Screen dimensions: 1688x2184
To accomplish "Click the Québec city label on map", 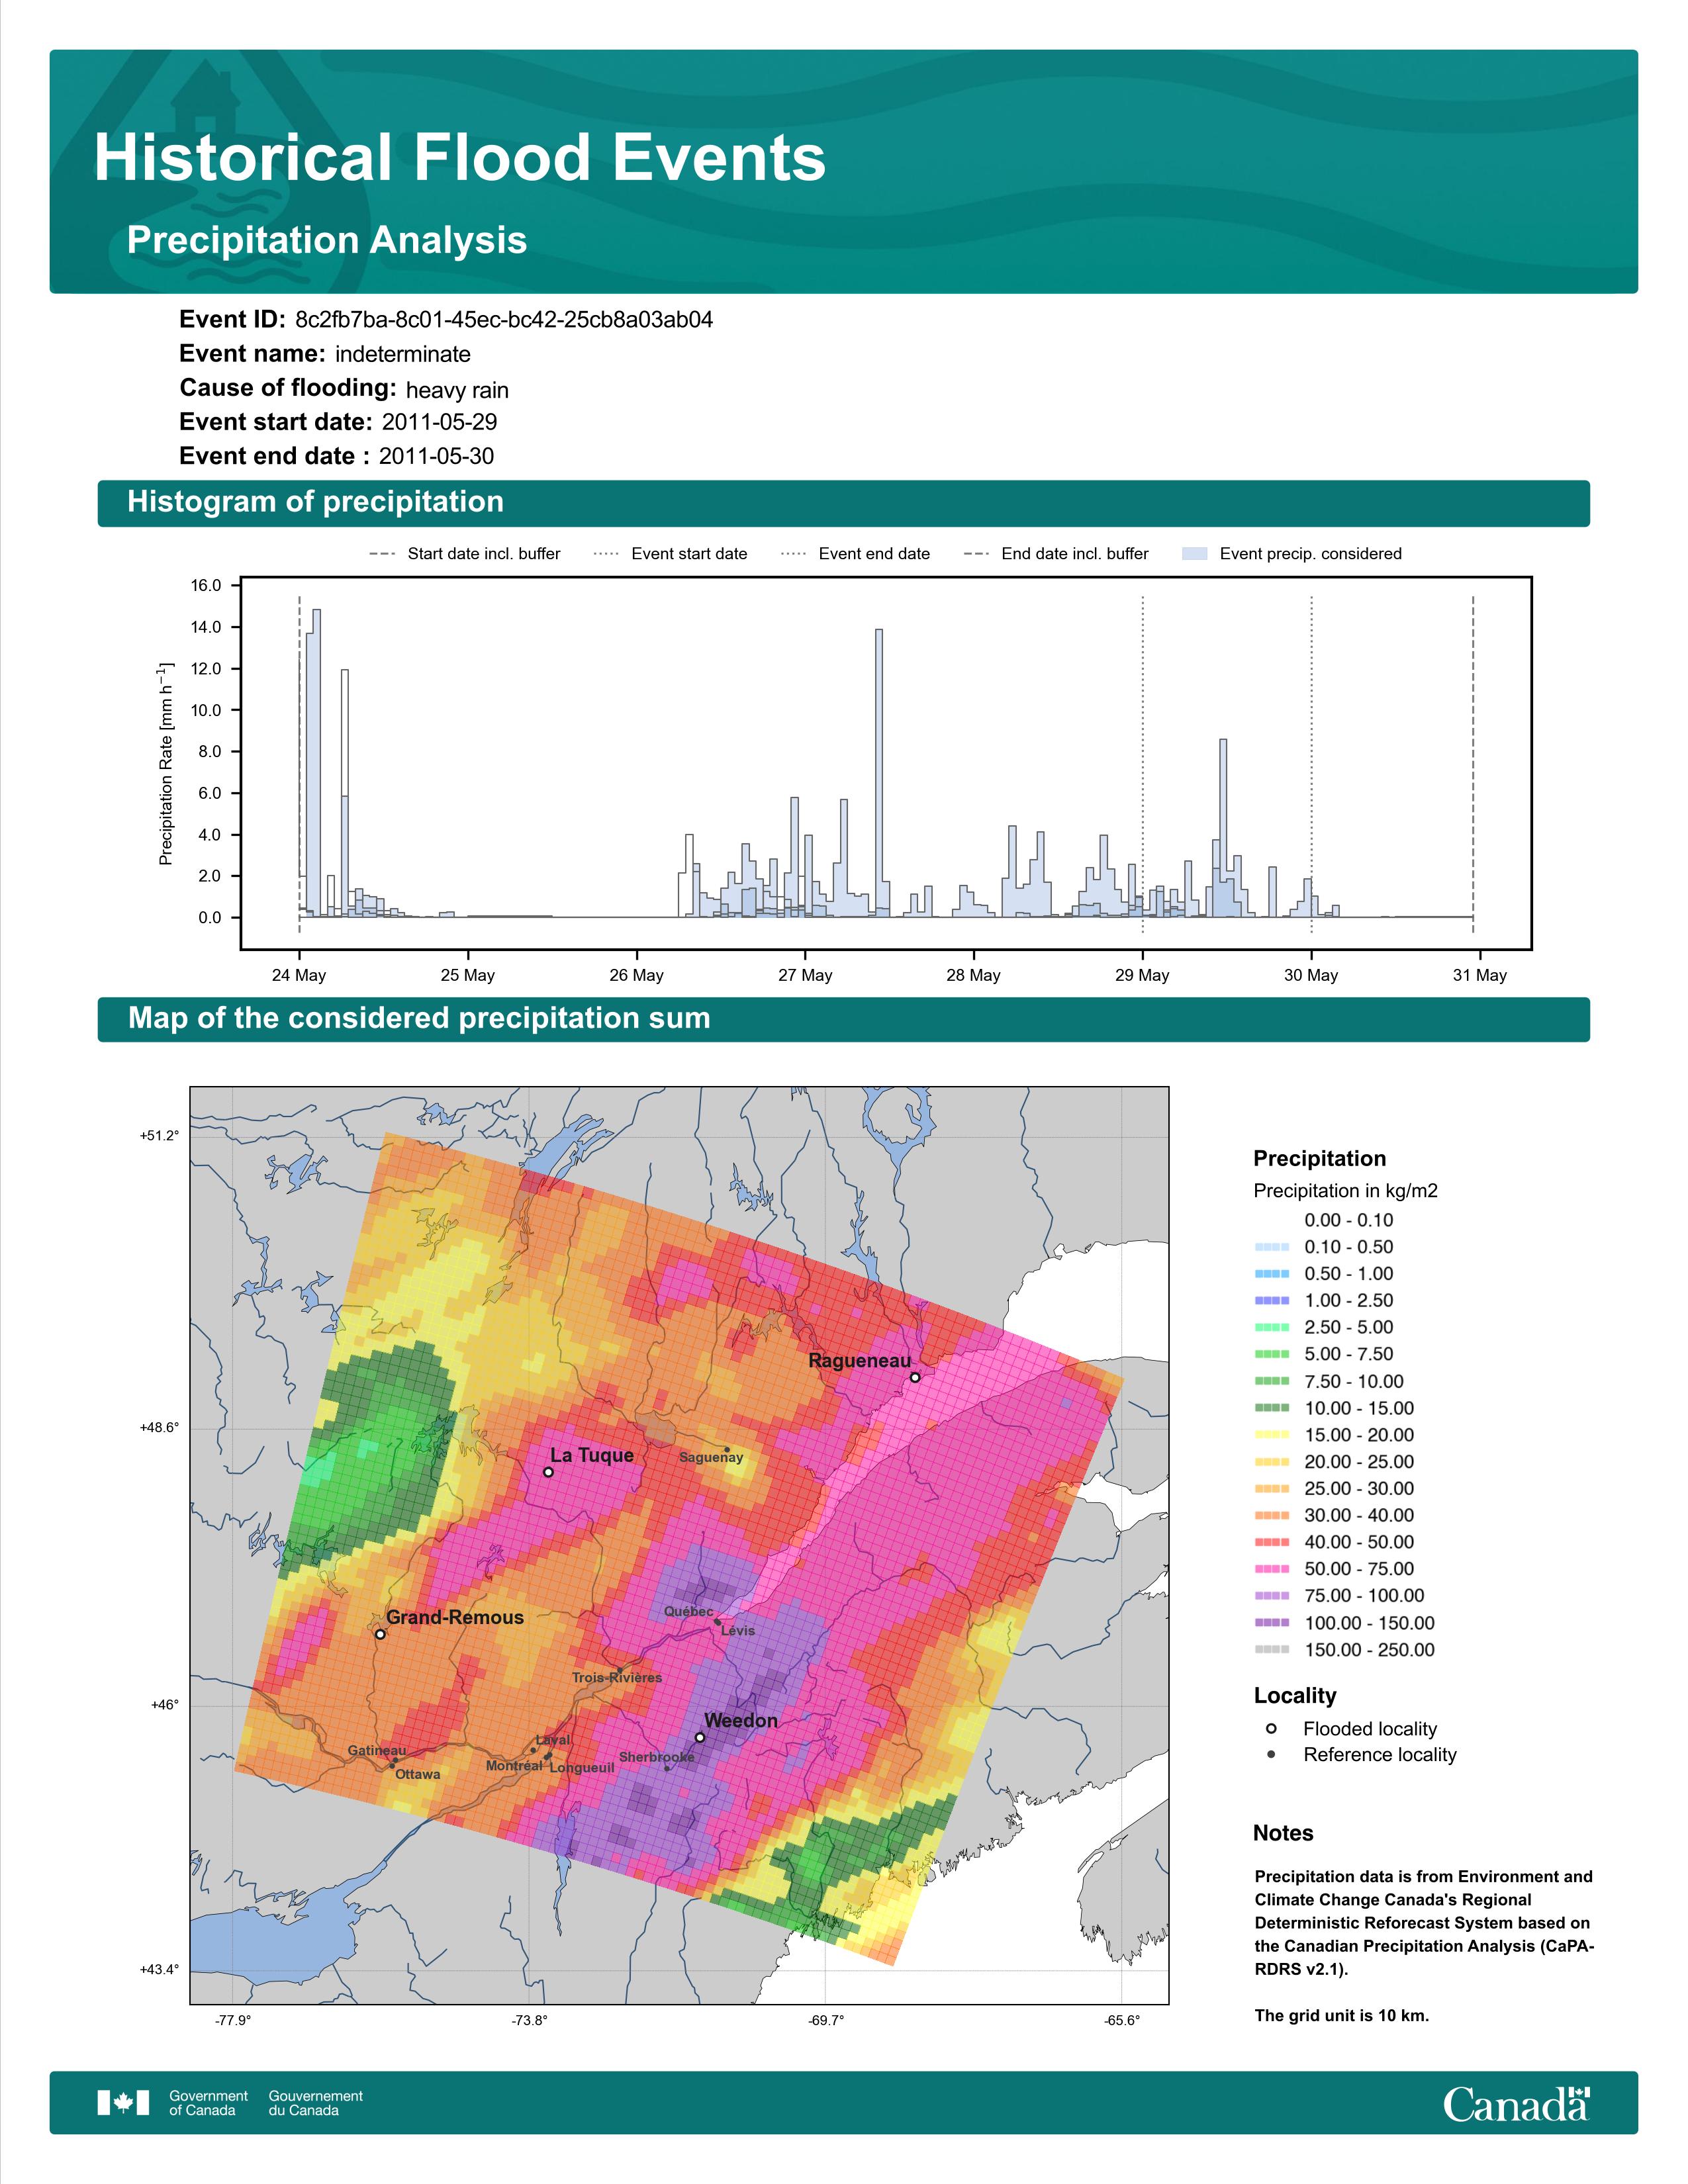I will point(689,1611).
